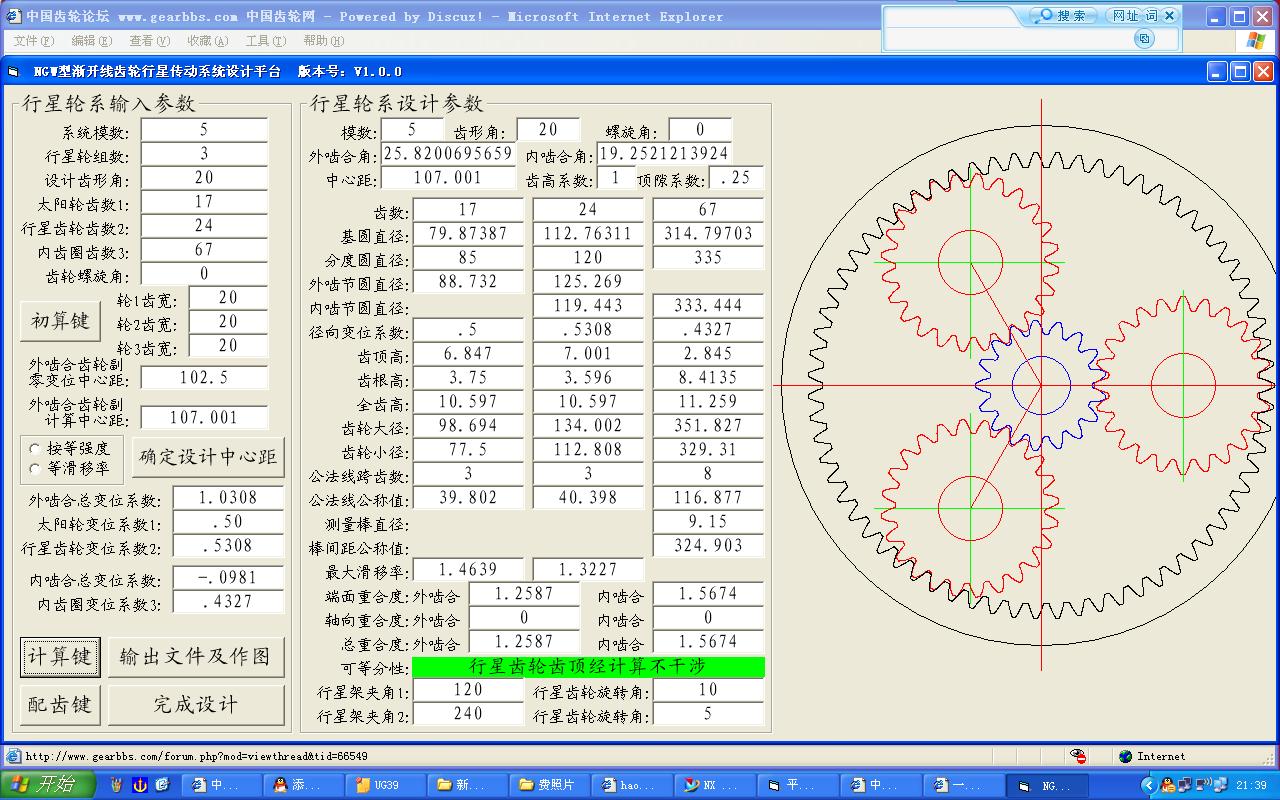
Task: Click the 太阳轮齿数1 input field
Action: coord(204,202)
